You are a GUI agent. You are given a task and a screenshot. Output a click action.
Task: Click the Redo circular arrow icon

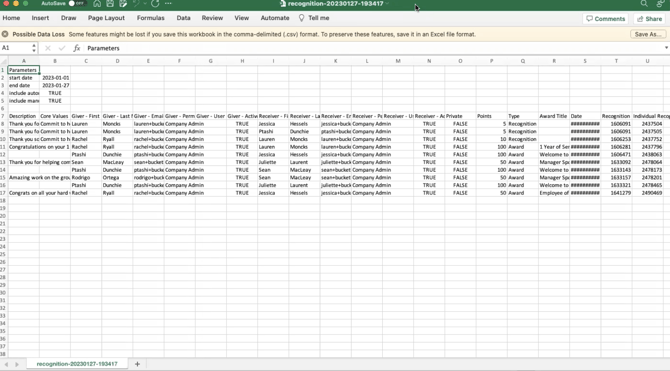(x=155, y=3)
